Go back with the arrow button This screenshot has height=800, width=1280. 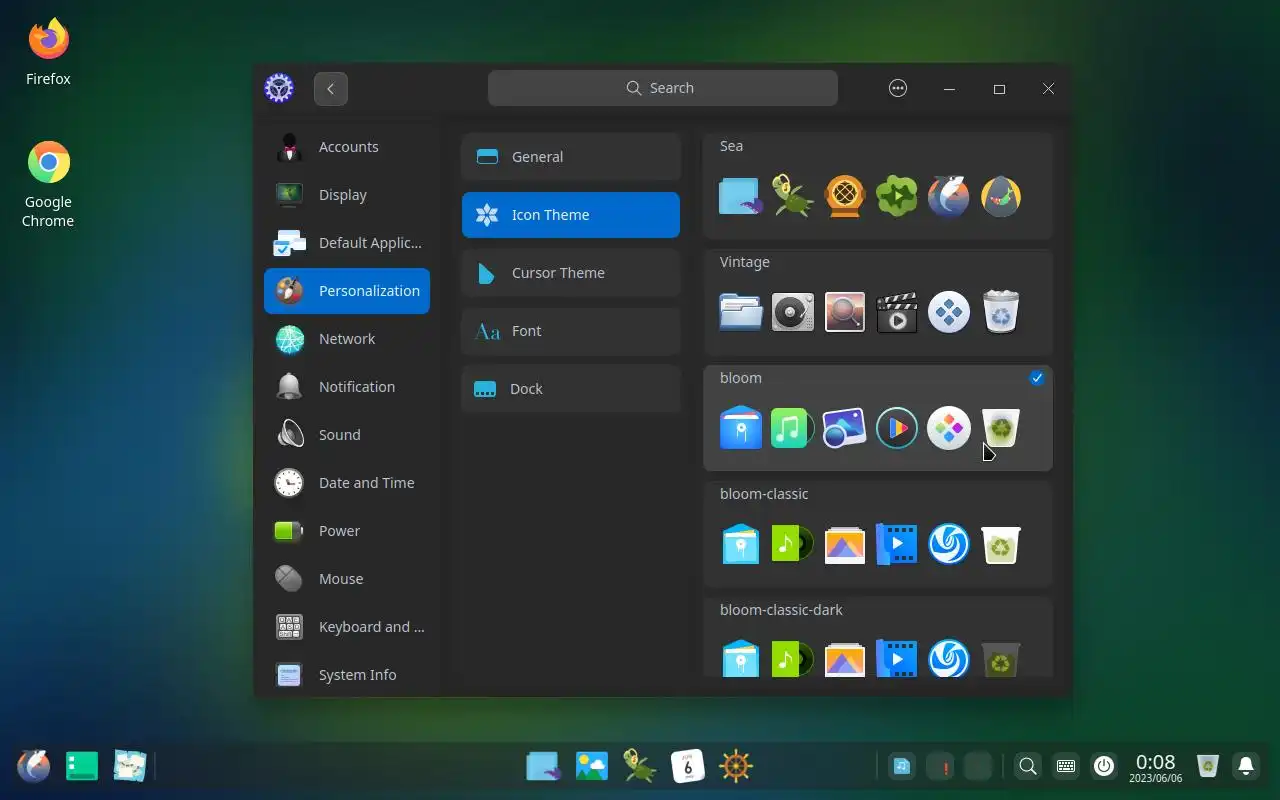pos(331,88)
